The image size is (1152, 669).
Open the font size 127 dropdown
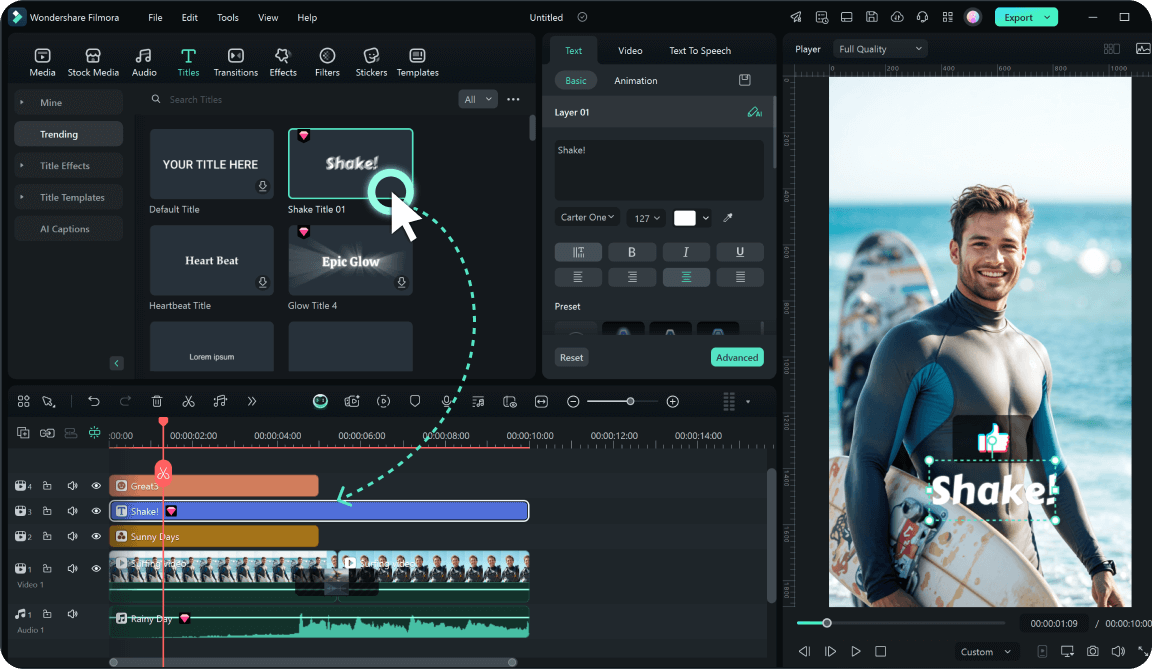(647, 218)
